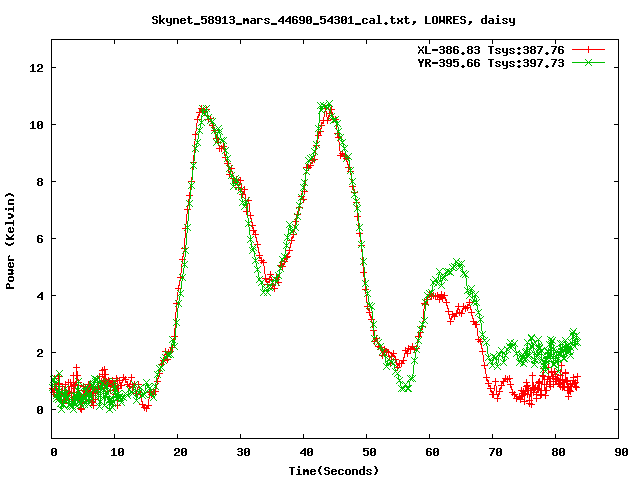640x480 pixels.
Task: Click the x-axis tick label 70
Action: pos(495,452)
